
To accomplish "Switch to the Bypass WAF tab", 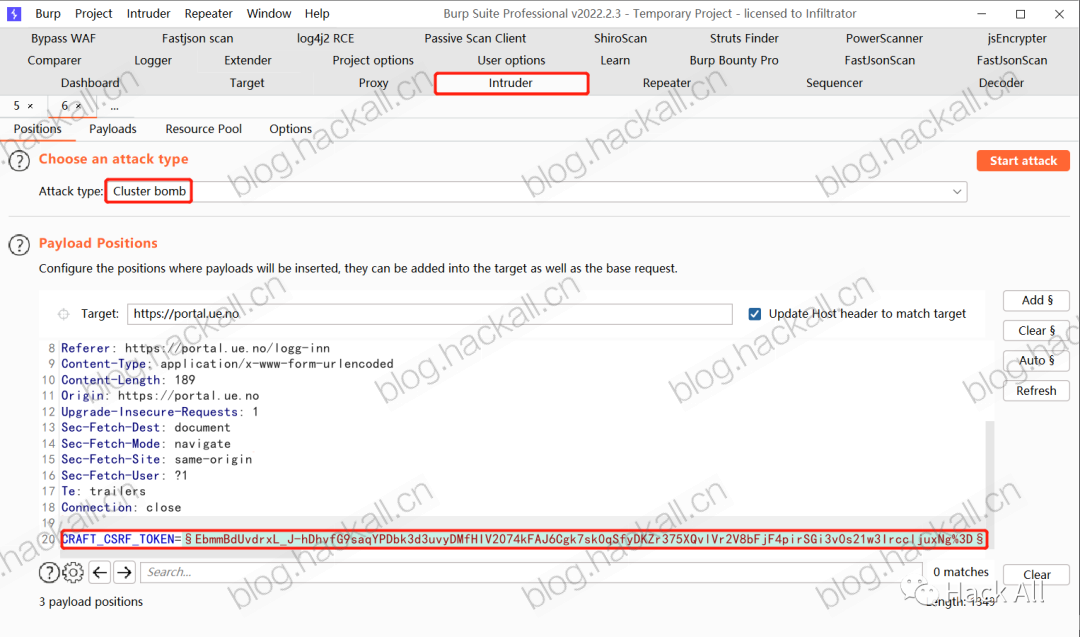I will tap(63, 39).
